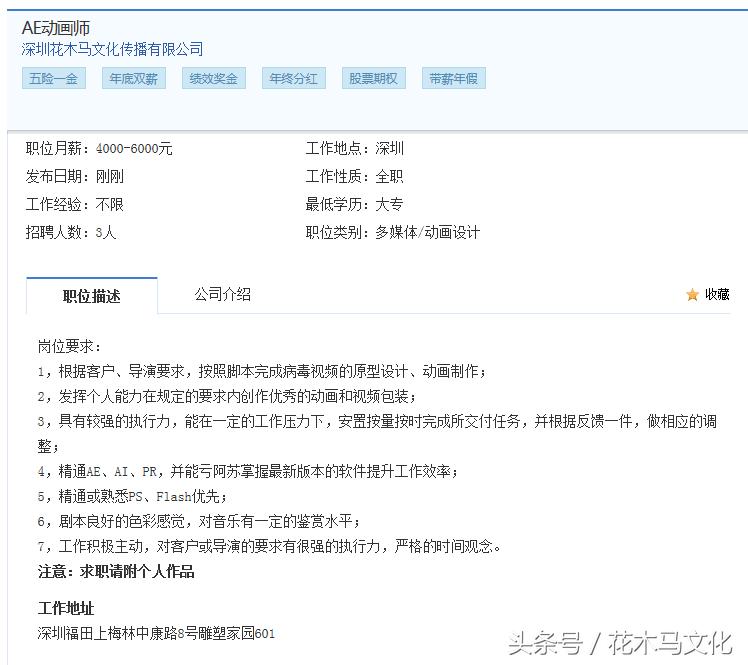
Task: Click requirement 2 about 动画和视频包装
Action: tap(227, 396)
